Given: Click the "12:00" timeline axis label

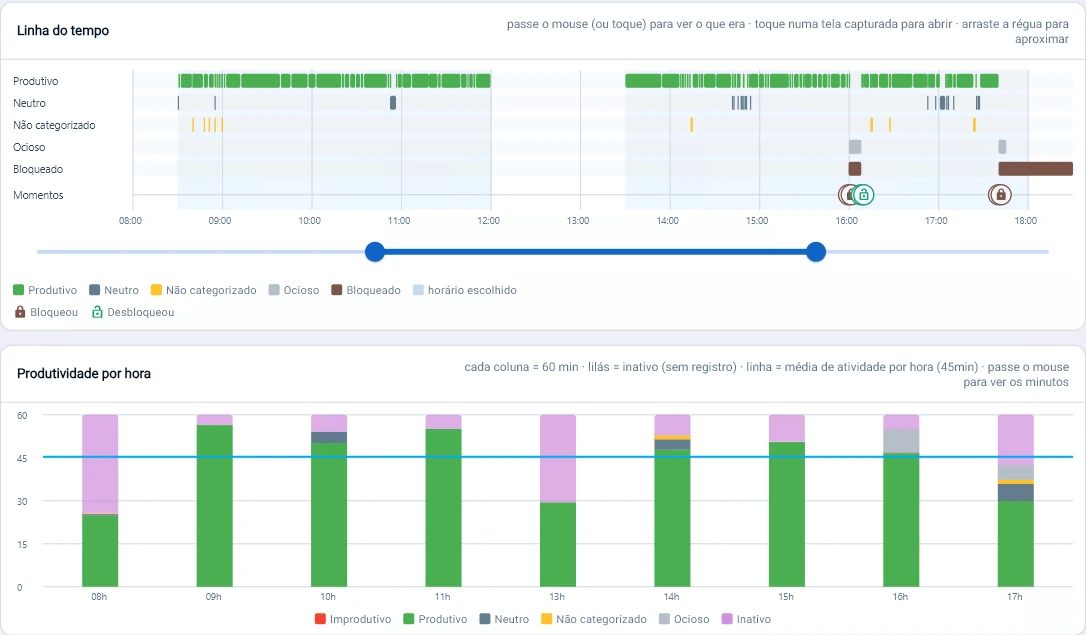Looking at the screenshot, I should click(x=488, y=221).
